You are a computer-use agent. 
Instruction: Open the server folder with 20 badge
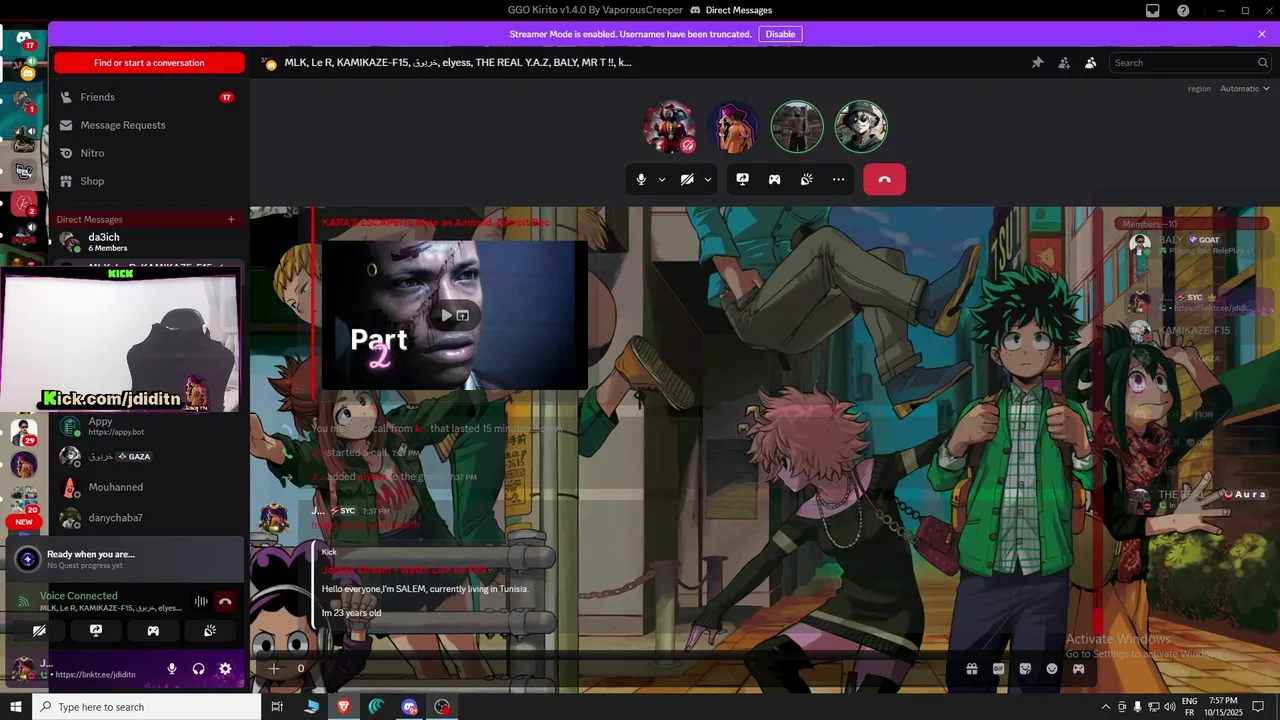point(23,498)
